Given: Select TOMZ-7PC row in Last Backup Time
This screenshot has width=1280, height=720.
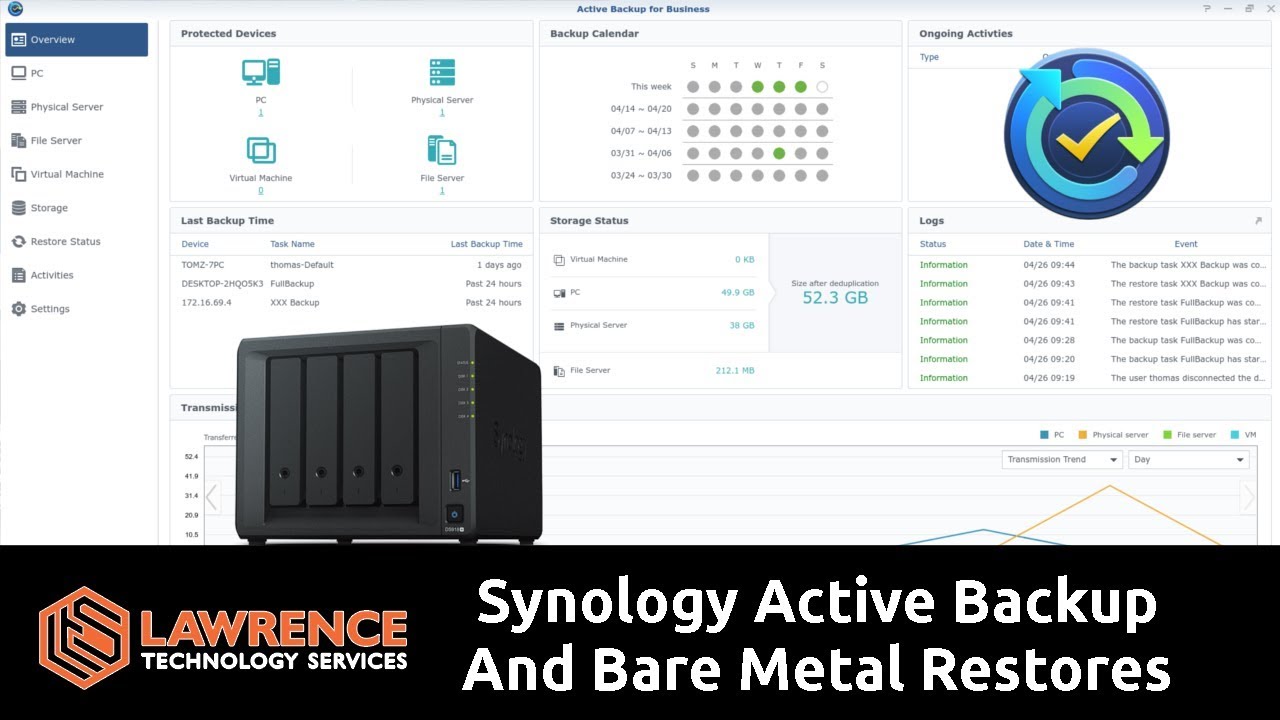Looking at the screenshot, I should click(351, 265).
